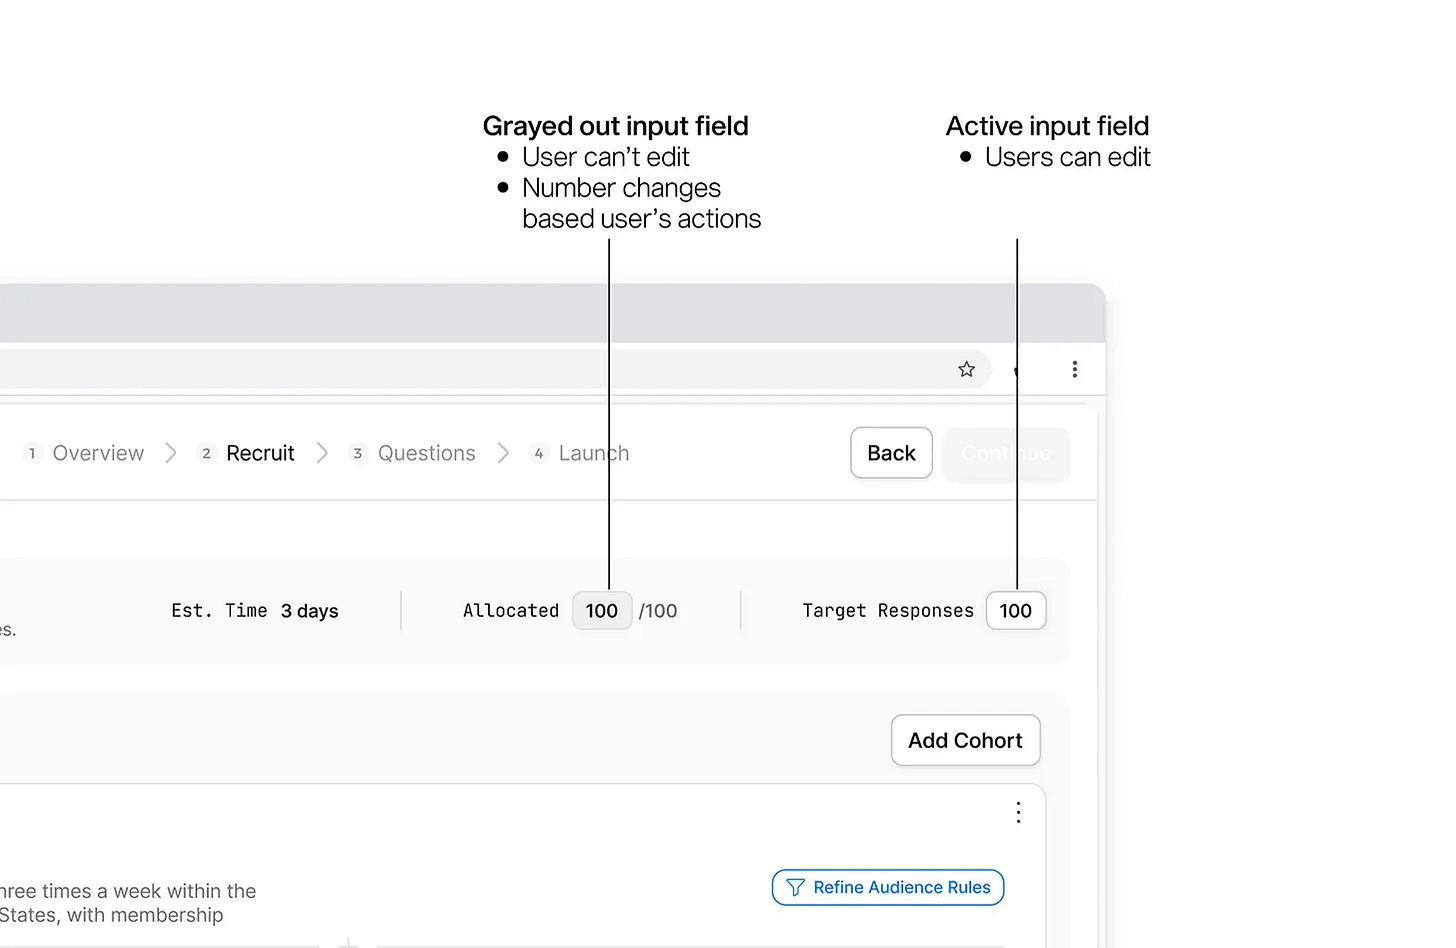The image size is (1456, 948).
Task: Click the step 1 number badge
Action: coord(32,454)
